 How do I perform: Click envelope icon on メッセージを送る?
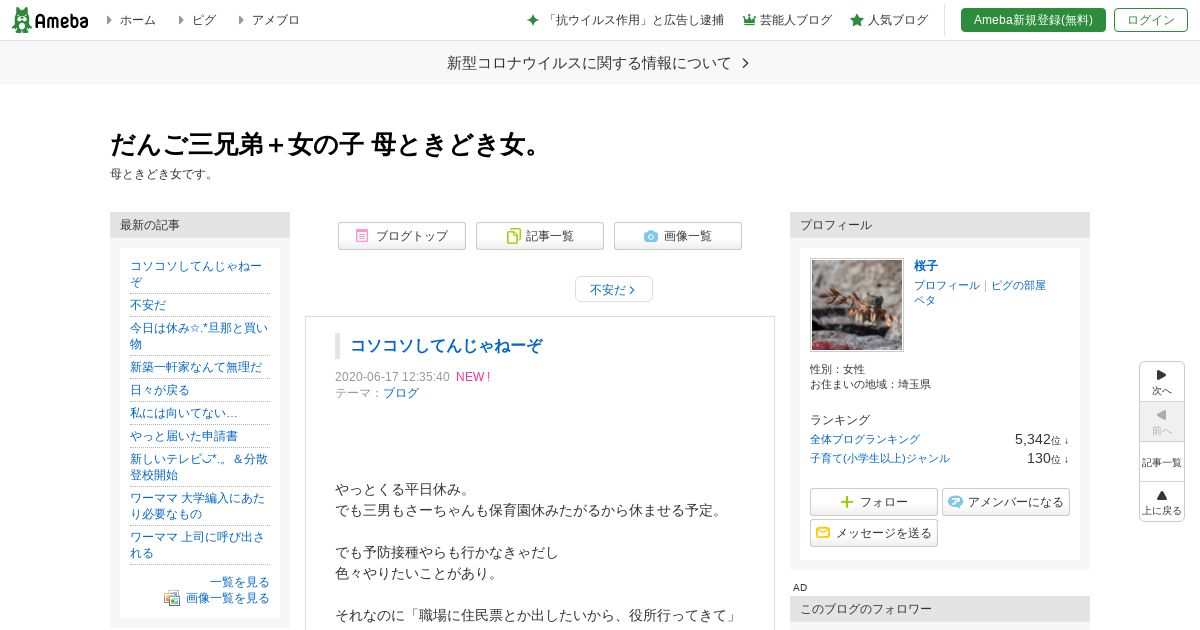coord(823,533)
